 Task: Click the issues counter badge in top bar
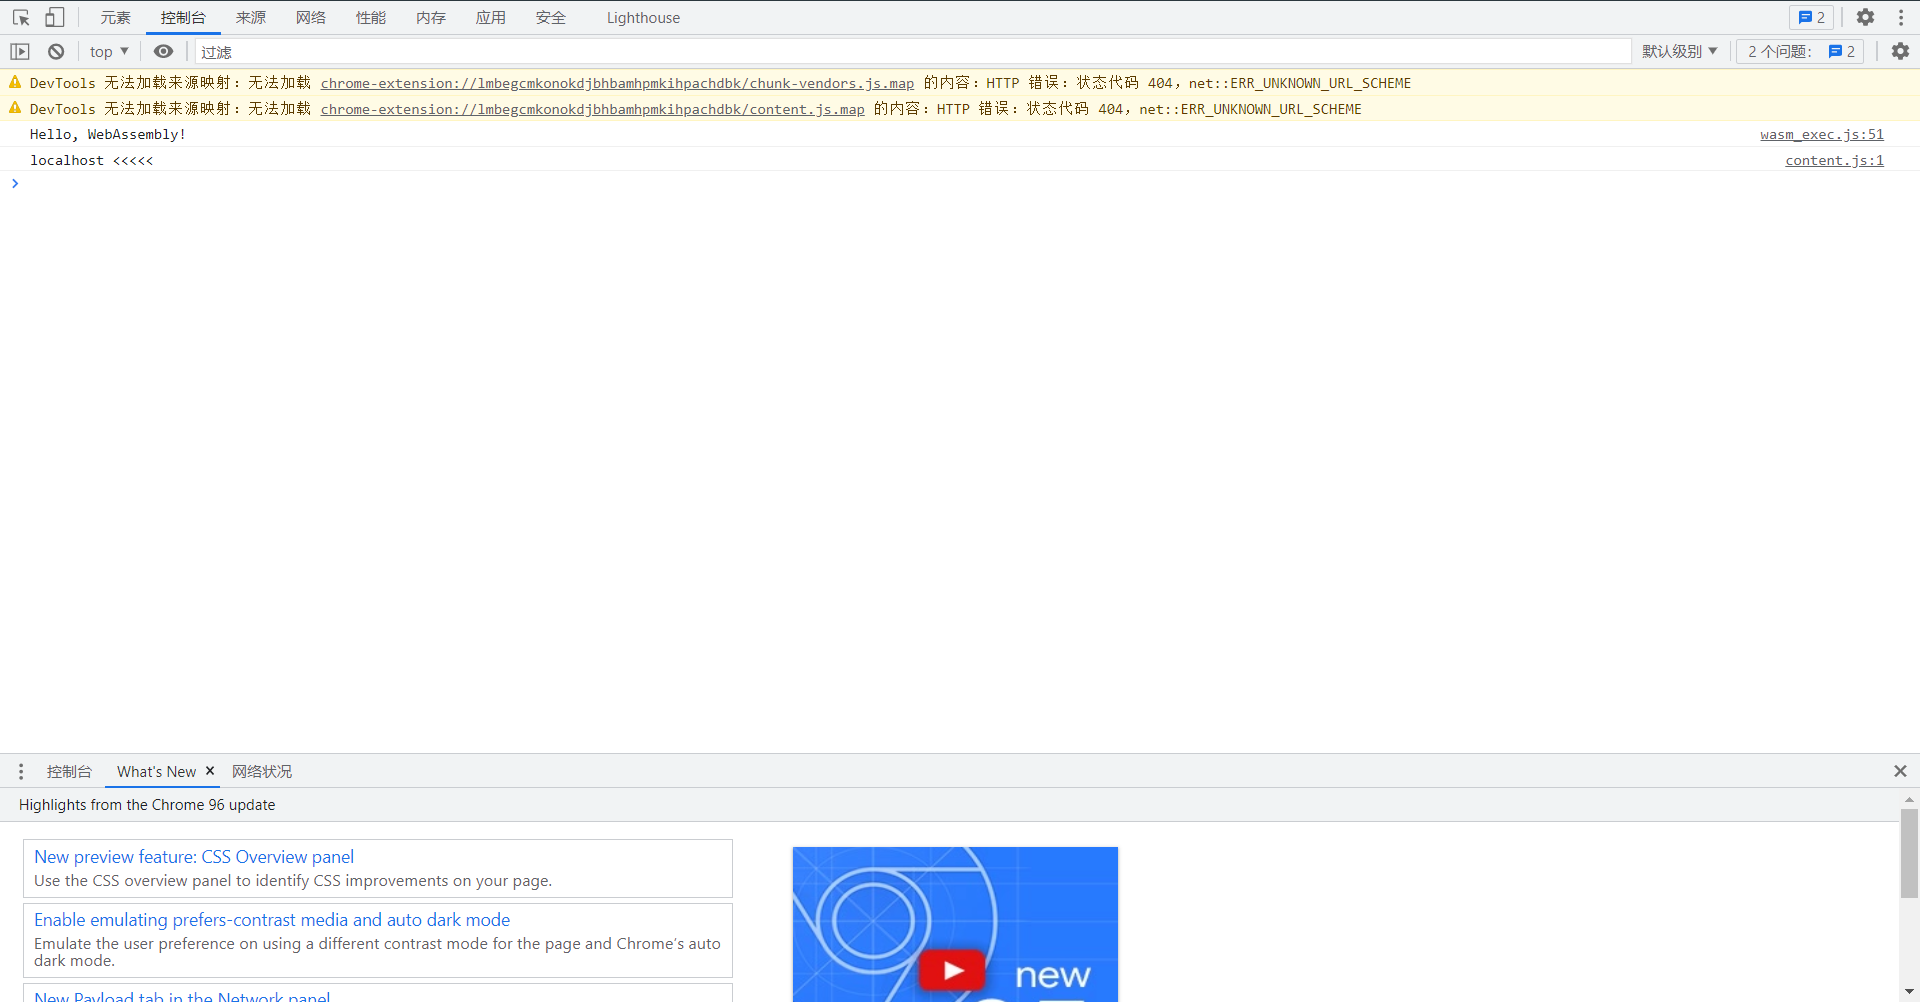[1811, 17]
